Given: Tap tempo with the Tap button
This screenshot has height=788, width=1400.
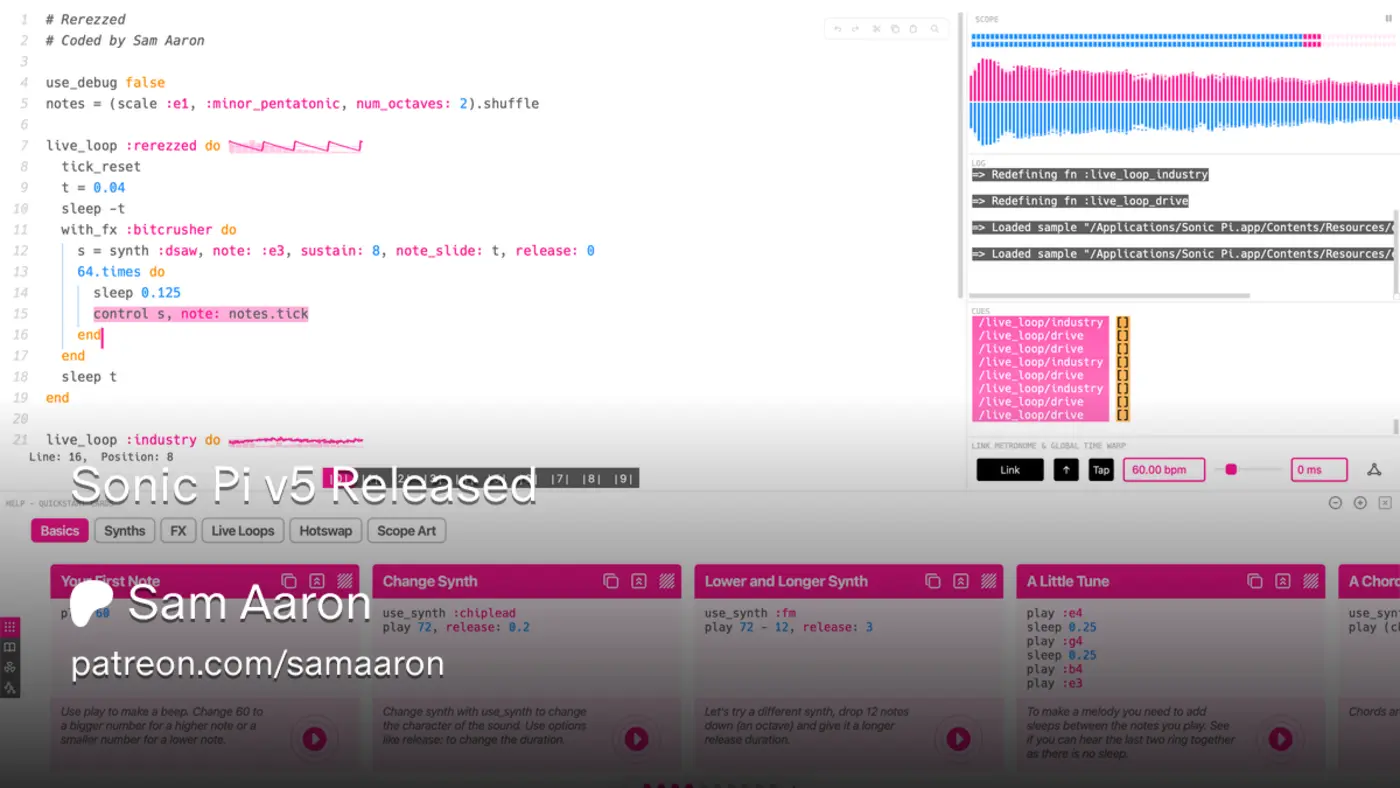Looking at the screenshot, I should (1101, 470).
